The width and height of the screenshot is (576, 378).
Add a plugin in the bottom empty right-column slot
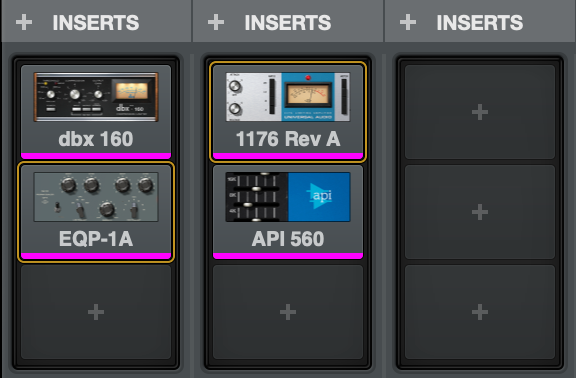pos(480,312)
